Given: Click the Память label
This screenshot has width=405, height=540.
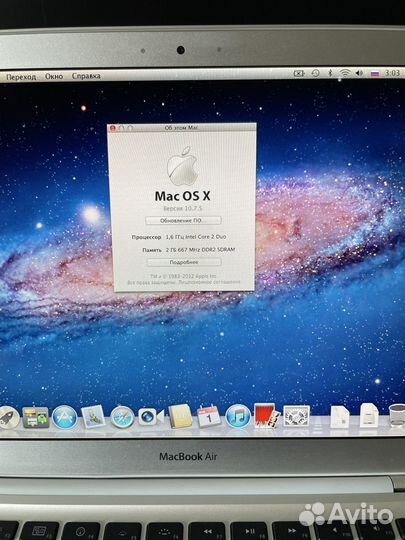Looking at the screenshot, I should tap(152, 250).
